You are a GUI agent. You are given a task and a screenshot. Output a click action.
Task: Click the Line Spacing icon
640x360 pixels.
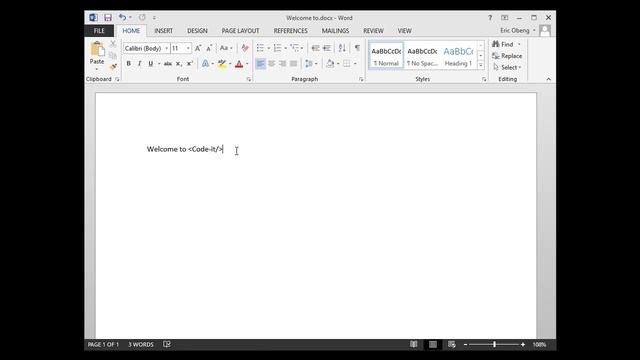click(x=309, y=64)
